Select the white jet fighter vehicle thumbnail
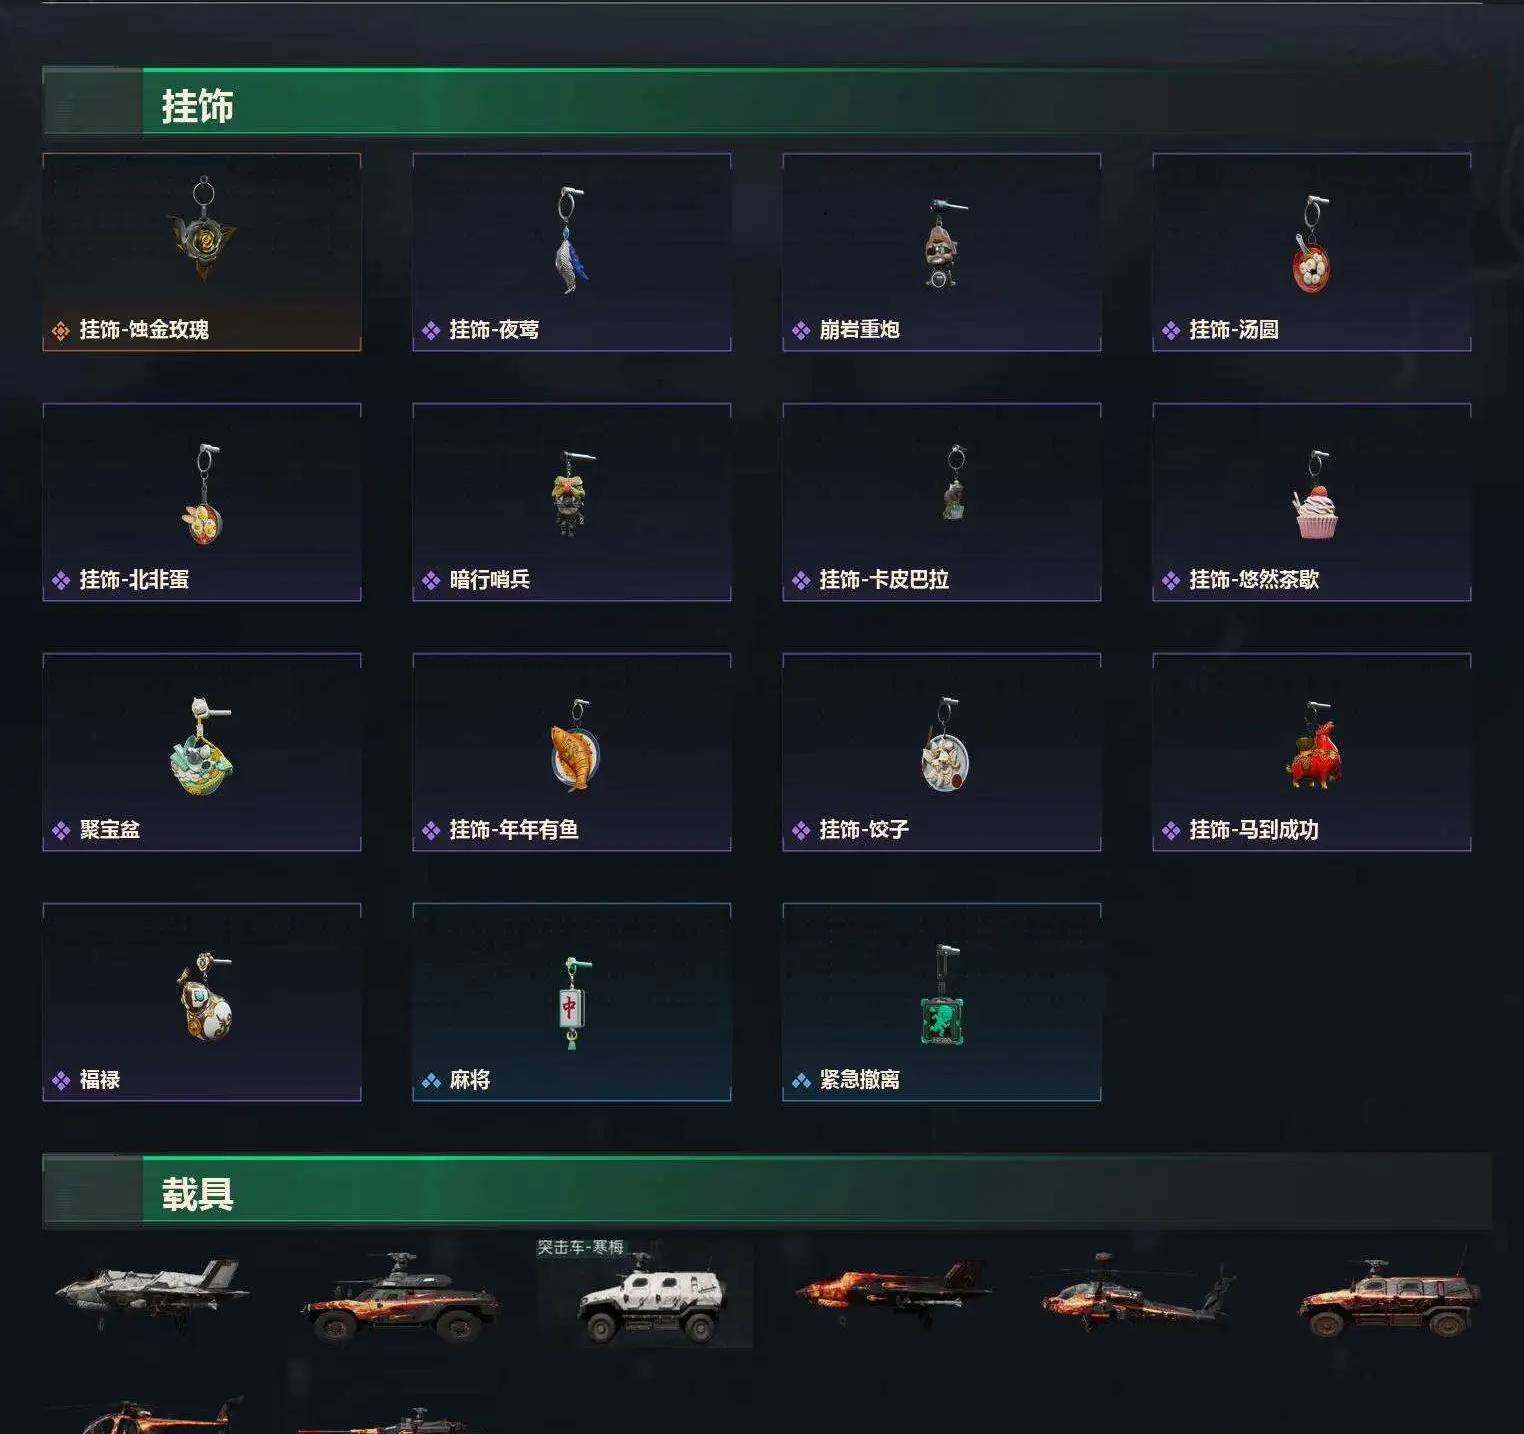Screen dimensions: 1524x1434 152,1290
